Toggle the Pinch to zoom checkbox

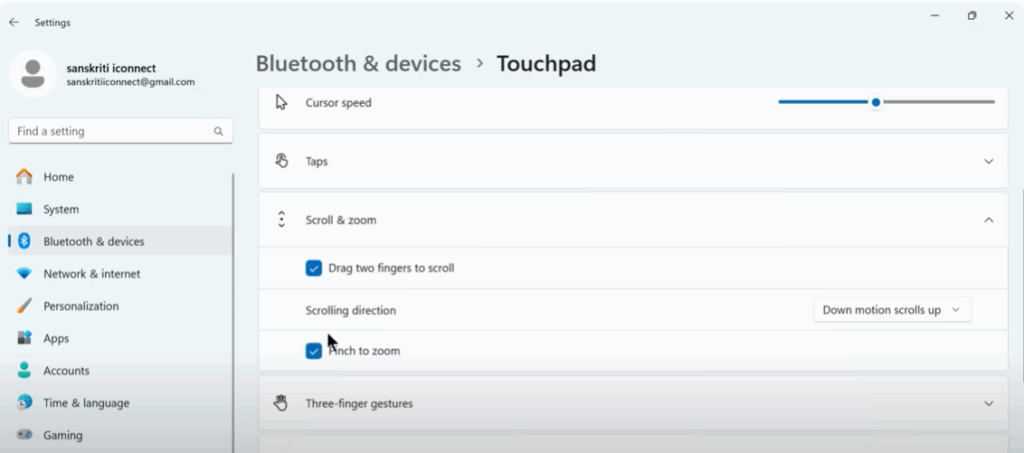click(x=314, y=351)
